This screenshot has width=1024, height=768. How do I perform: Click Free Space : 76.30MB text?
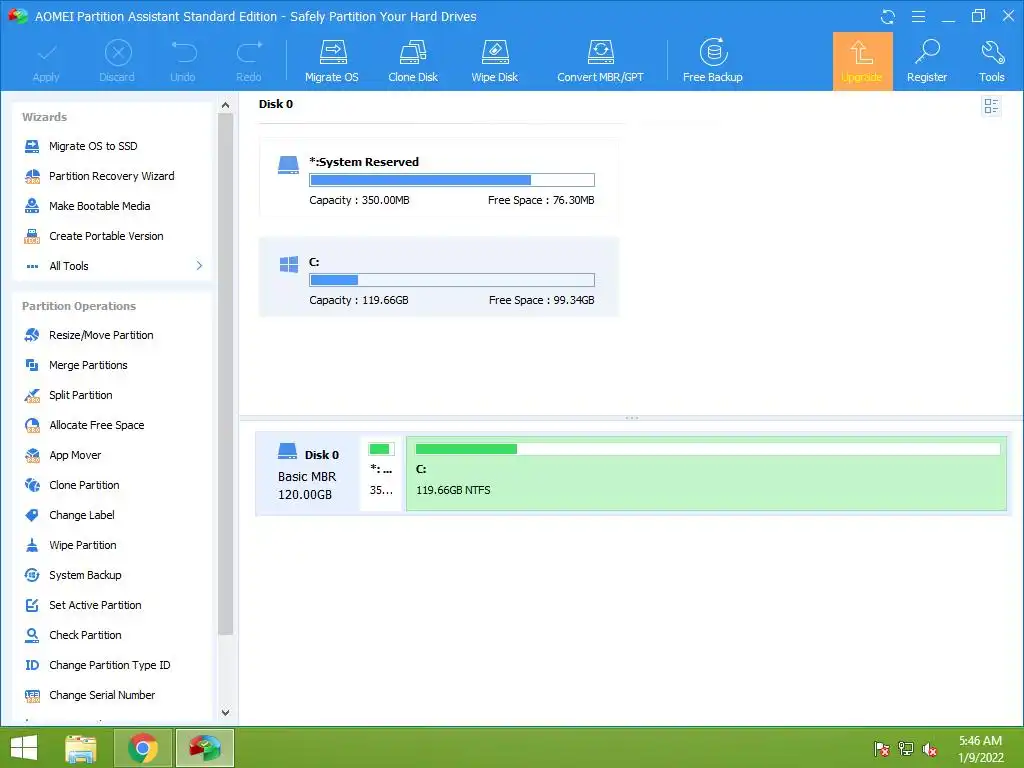coord(541,200)
